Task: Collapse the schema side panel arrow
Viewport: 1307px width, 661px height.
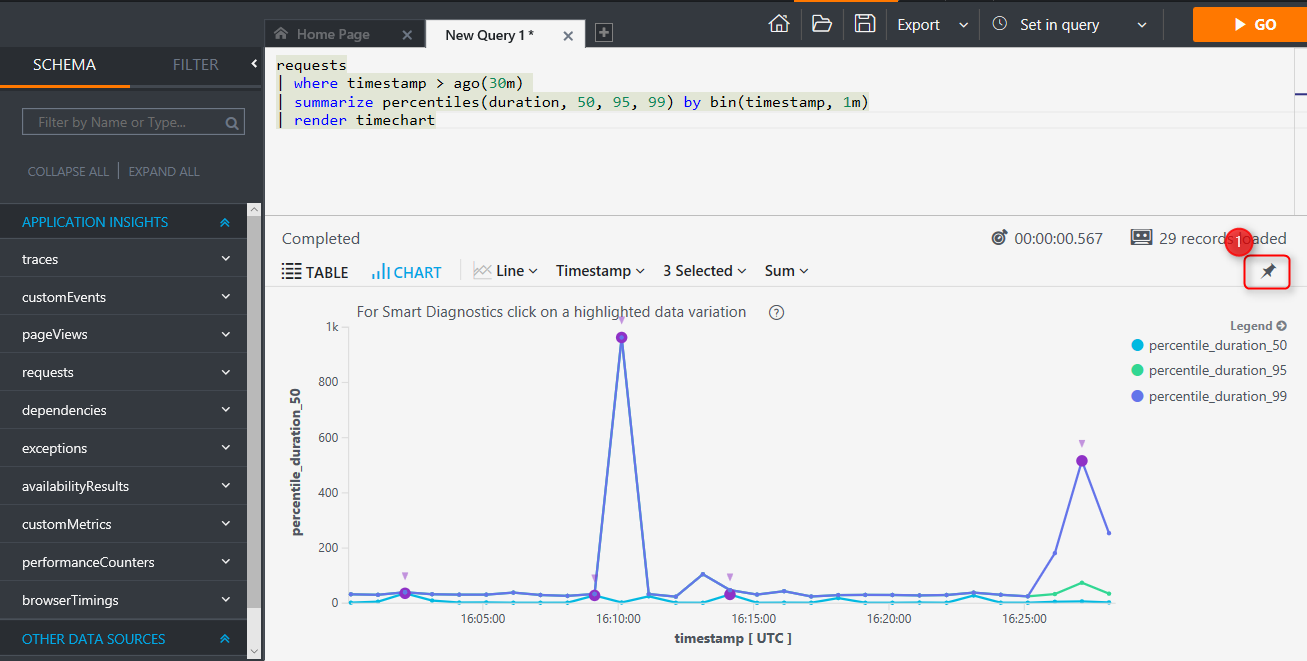Action: (x=254, y=64)
